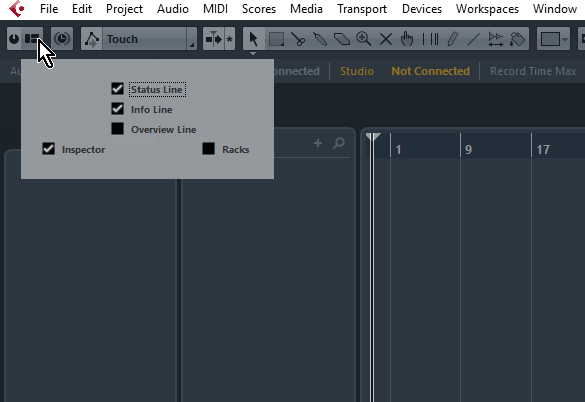The image size is (585, 402).
Task: Open the Touch automation mode dropdown
Action: click(150, 39)
